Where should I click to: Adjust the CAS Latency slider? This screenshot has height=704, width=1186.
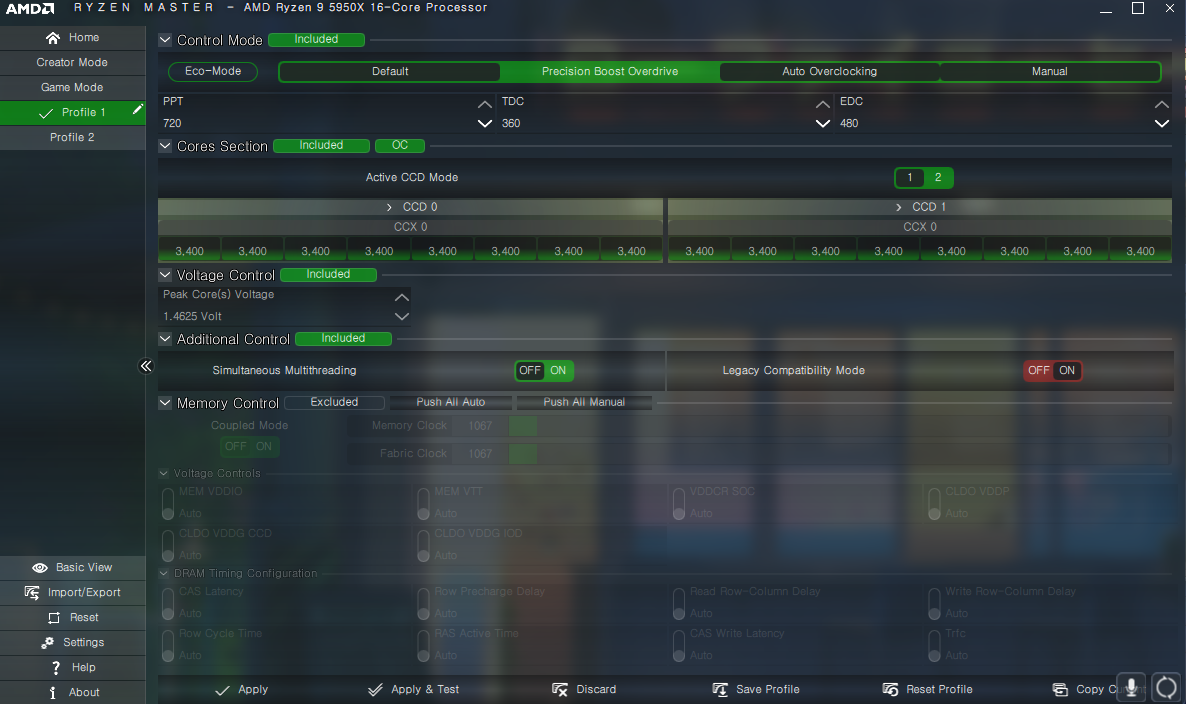168,603
